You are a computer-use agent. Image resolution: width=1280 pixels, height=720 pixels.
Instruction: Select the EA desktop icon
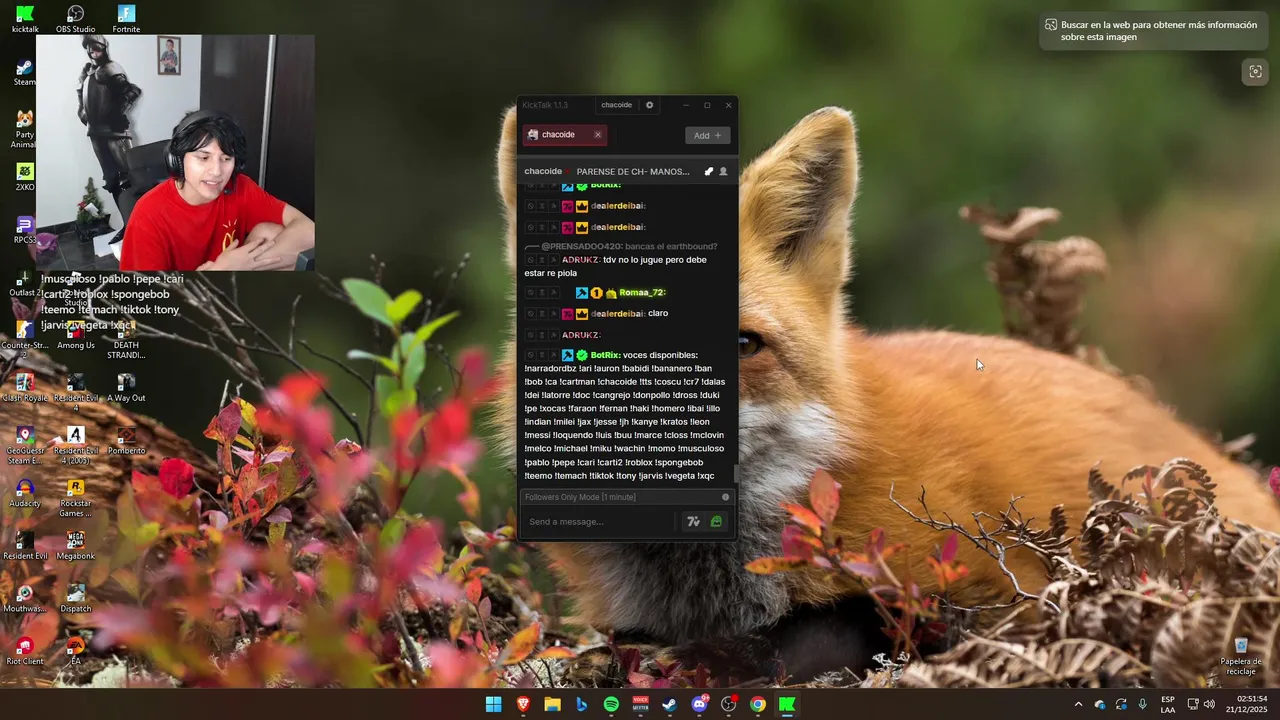point(75,651)
